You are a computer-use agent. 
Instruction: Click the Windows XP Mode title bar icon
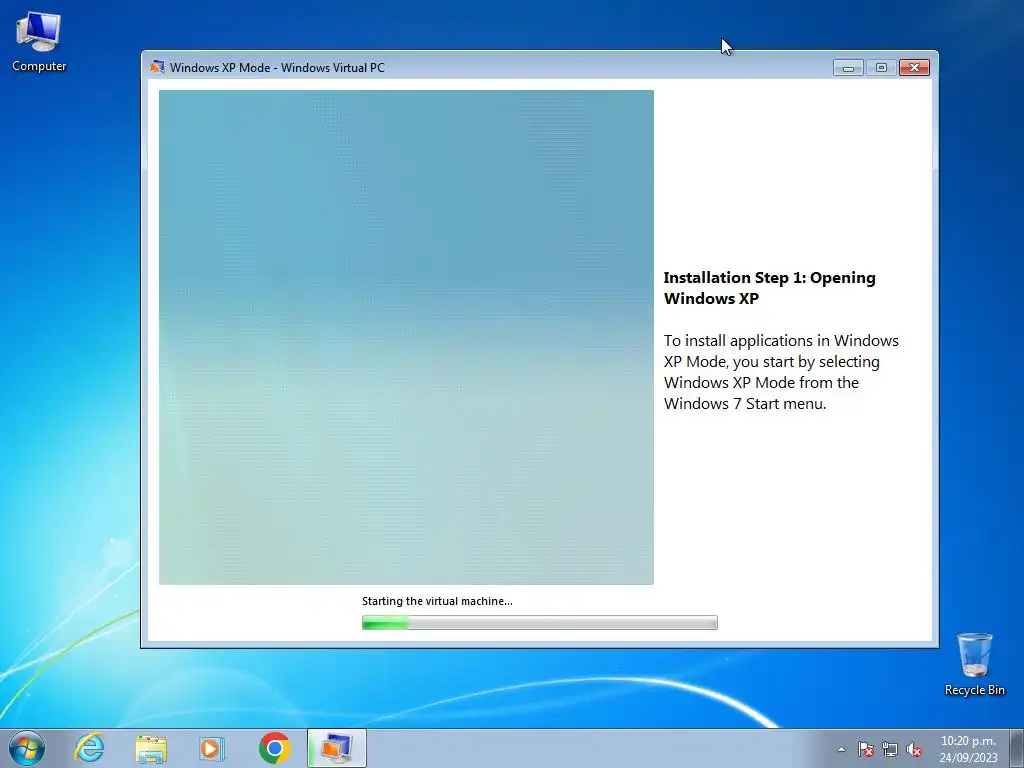[x=157, y=67]
